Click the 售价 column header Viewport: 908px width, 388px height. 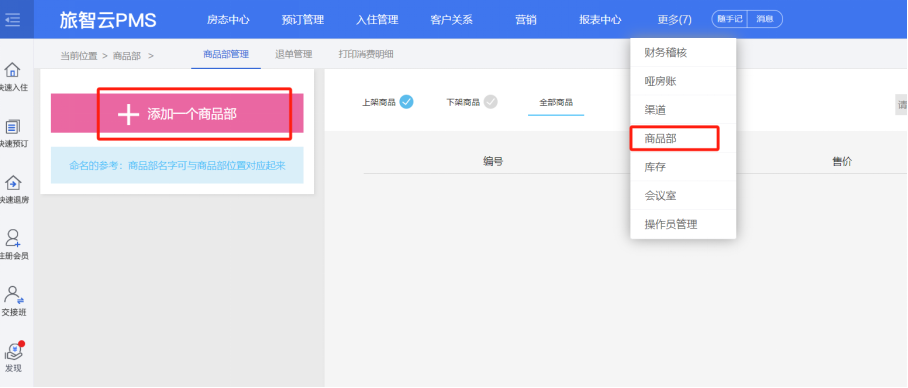coord(842,162)
